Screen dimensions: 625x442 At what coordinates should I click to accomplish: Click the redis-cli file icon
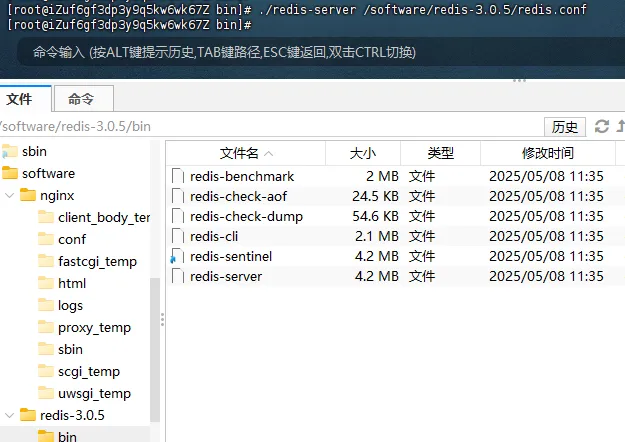pos(178,236)
